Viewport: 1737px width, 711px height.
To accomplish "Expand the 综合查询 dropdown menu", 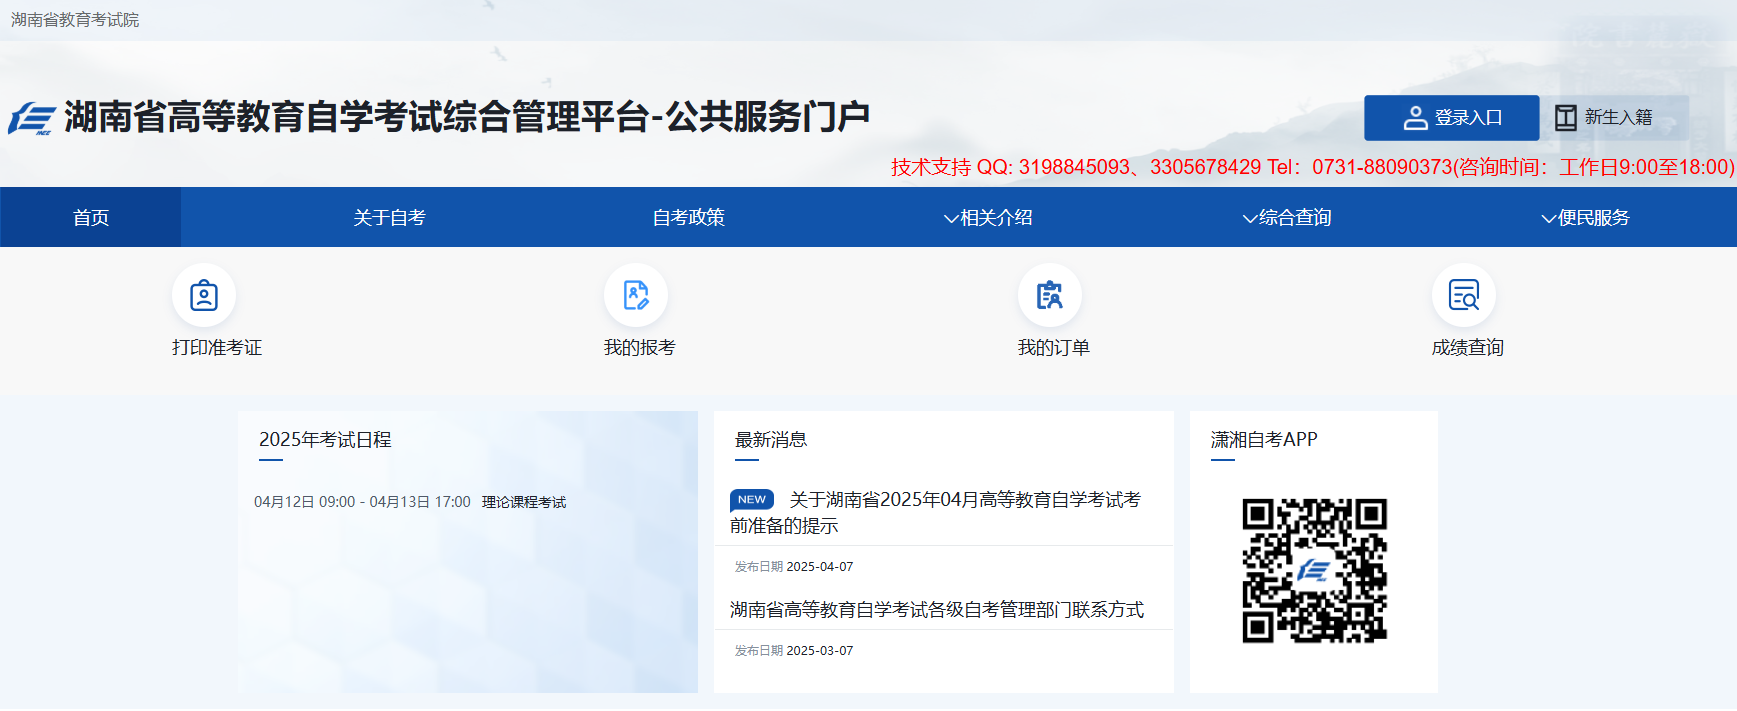I will tap(1287, 218).
